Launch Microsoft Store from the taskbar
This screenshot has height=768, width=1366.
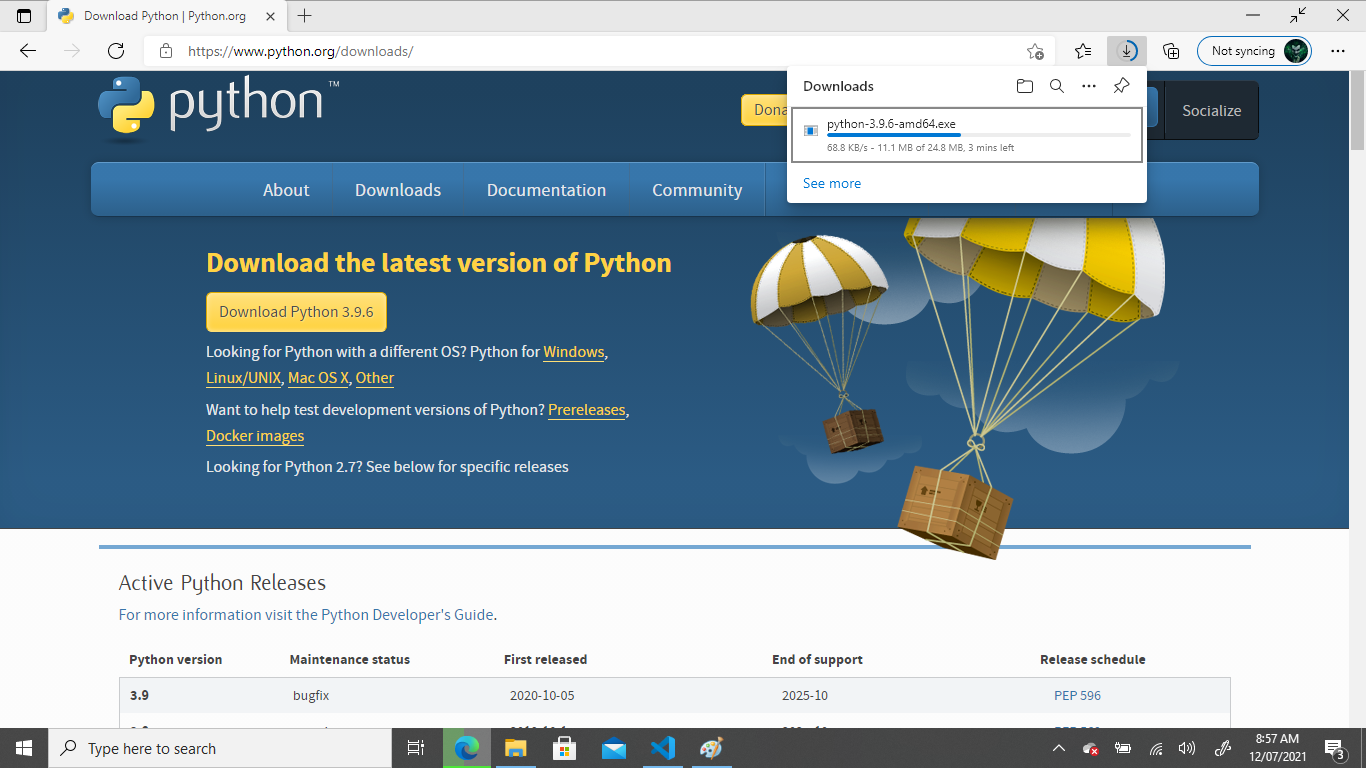pos(564,748)
